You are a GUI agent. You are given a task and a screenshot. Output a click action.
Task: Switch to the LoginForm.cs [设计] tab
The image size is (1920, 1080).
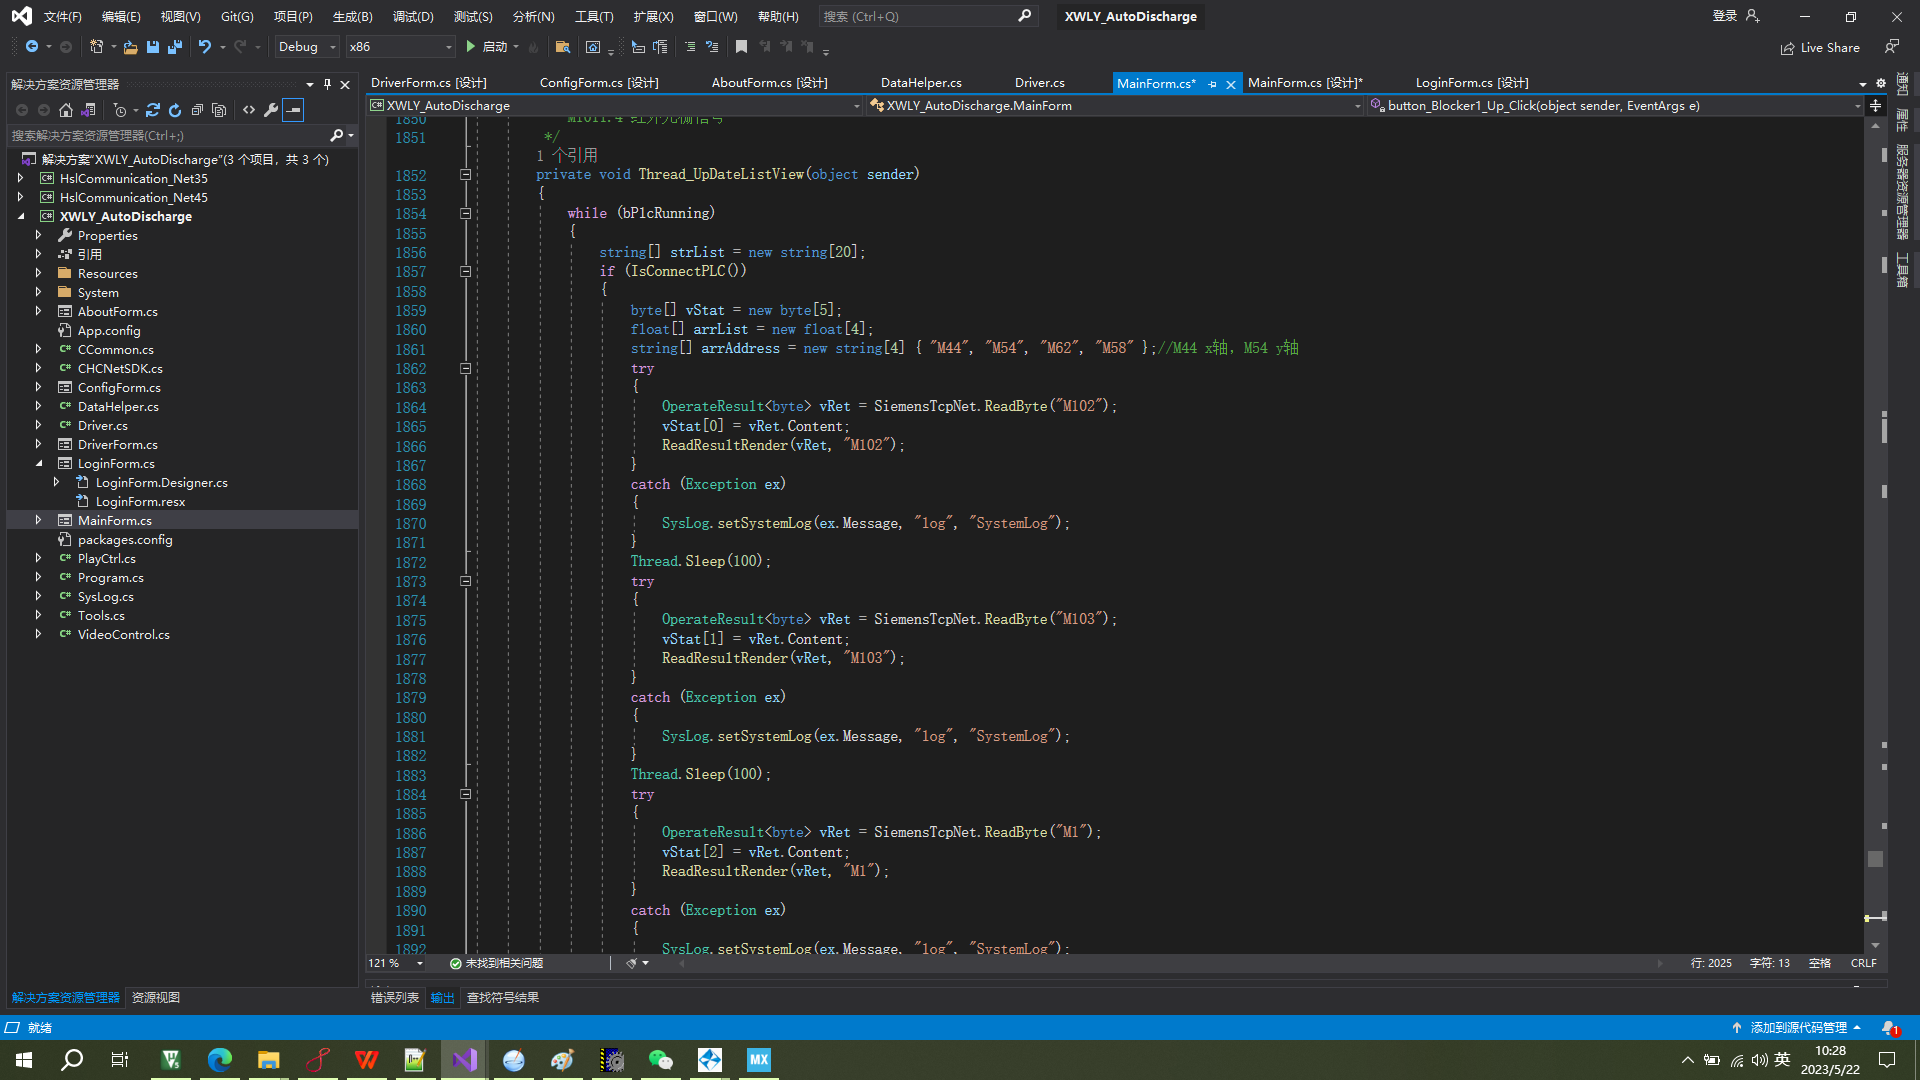(1472, 83)
